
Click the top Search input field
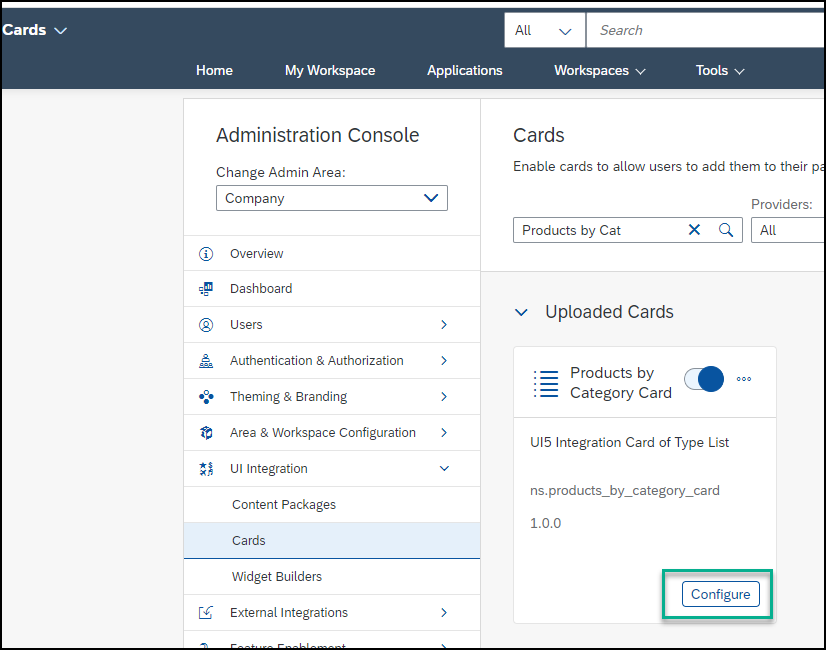(x=706, y=31)
